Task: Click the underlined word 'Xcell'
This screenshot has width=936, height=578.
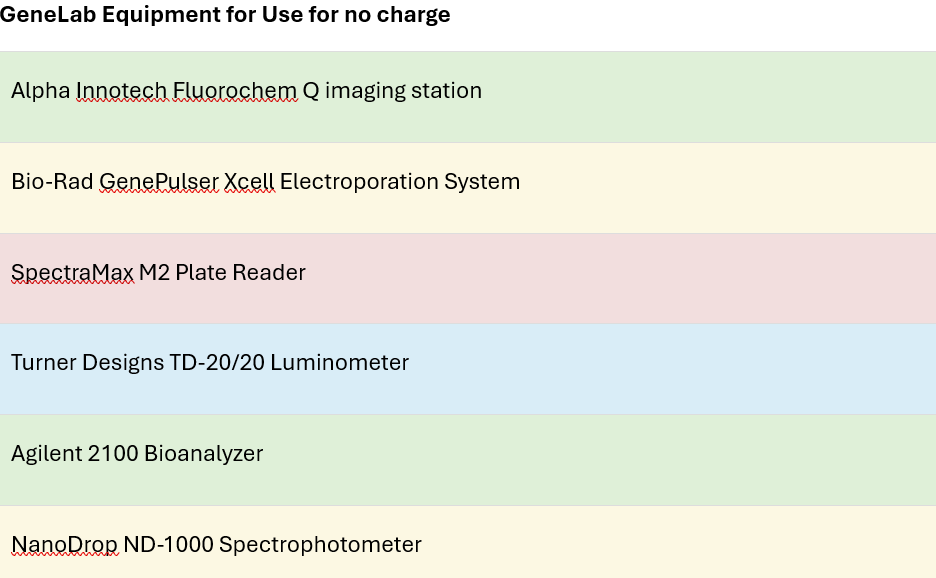Action: (248, 182)
